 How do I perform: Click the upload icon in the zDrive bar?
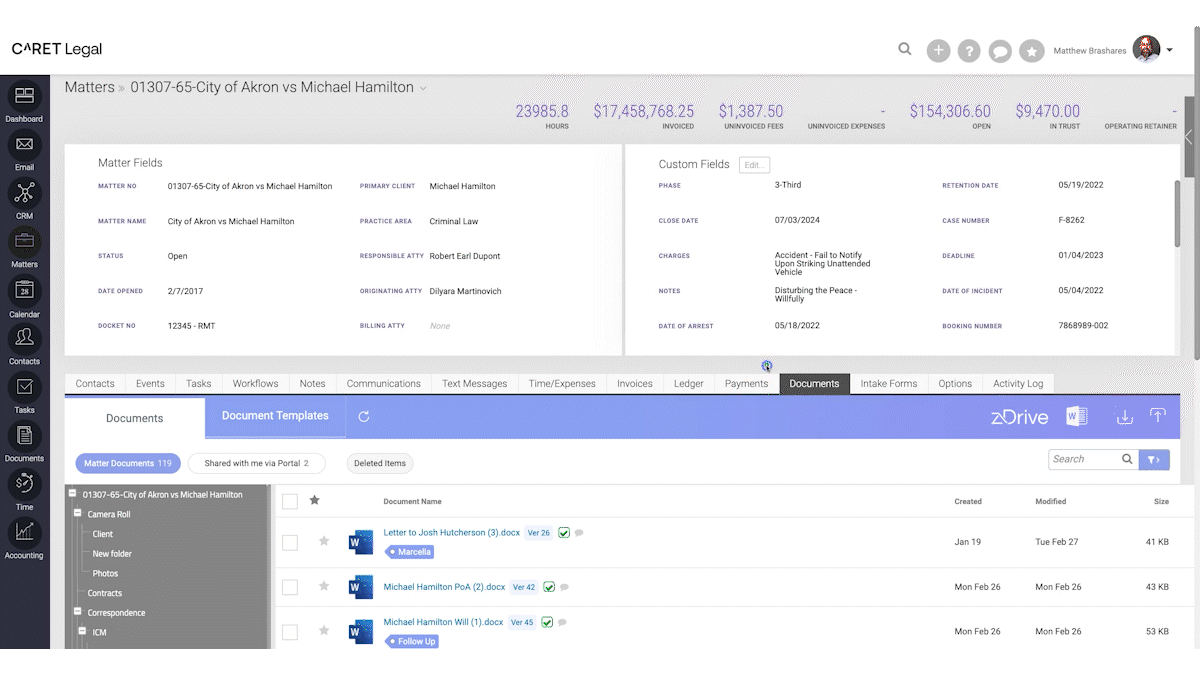[1158, 415]
